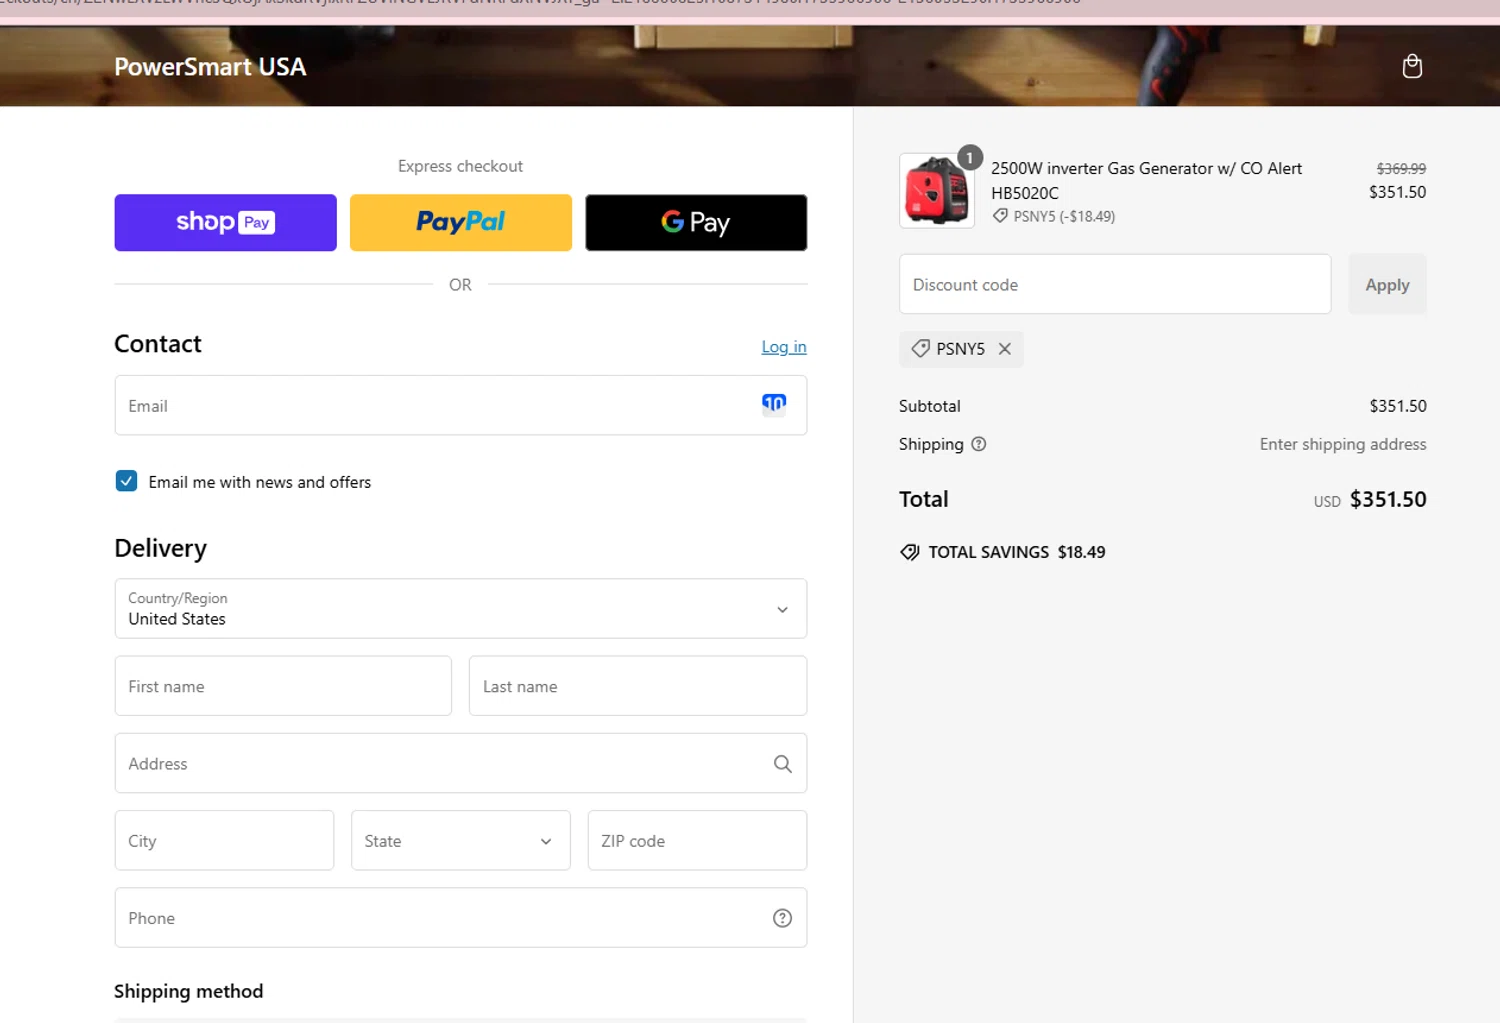
Task: Click the tag icon in PSNY5 chip
Action: 921,349
